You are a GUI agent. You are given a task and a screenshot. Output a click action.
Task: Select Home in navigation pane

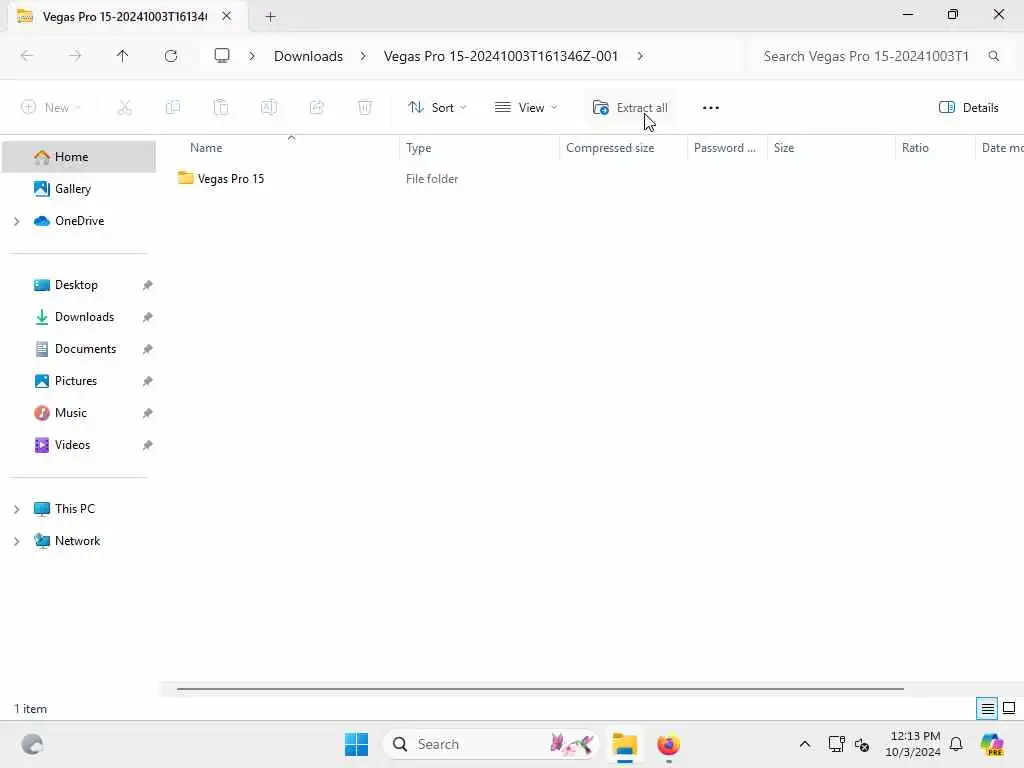tap(79, 157)
